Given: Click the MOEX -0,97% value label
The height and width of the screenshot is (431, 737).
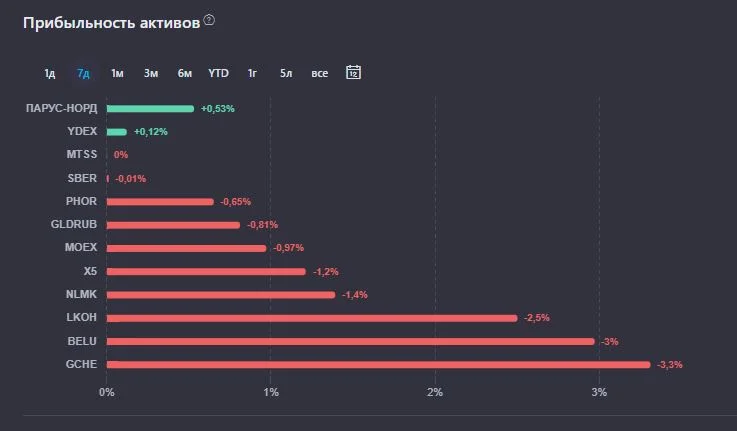Looking at the screenshot, I should click(x=289, y=248).
